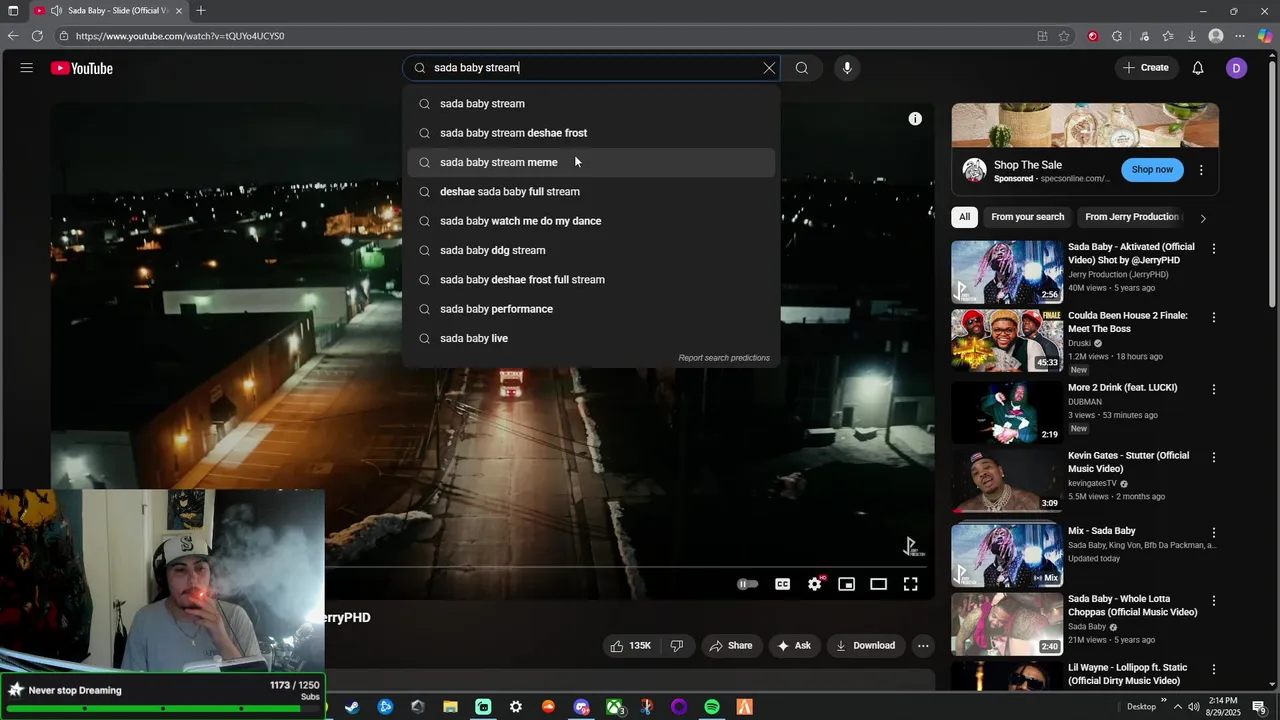The image size is (1280, 720).
Task: Open the Sada Baby Aktivated video thumbnail
Action: pos(1007,272)
